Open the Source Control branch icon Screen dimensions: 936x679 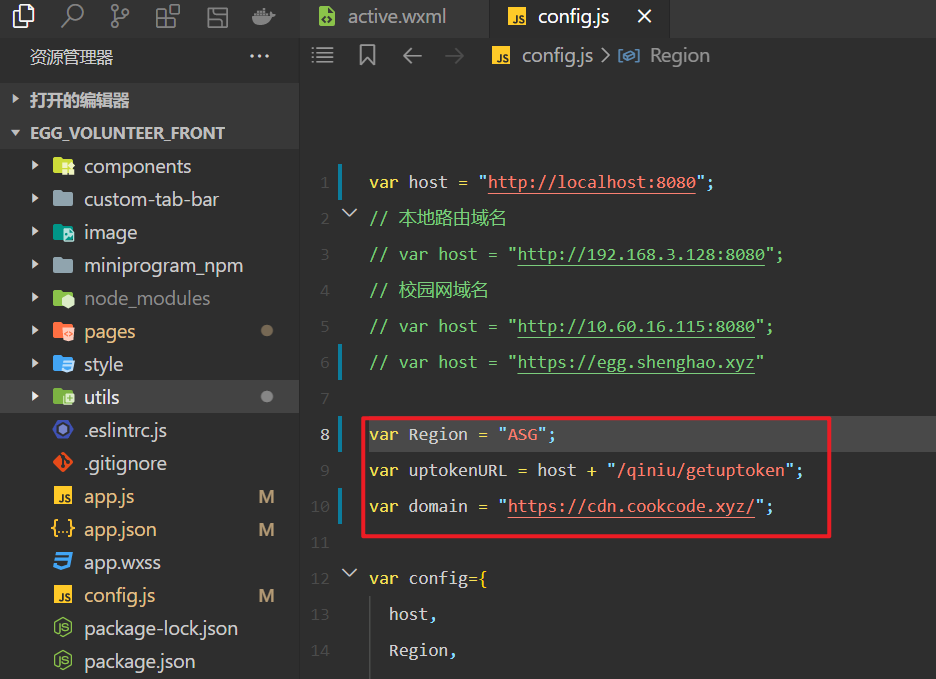pyautogui.click(x=120, y=16)
